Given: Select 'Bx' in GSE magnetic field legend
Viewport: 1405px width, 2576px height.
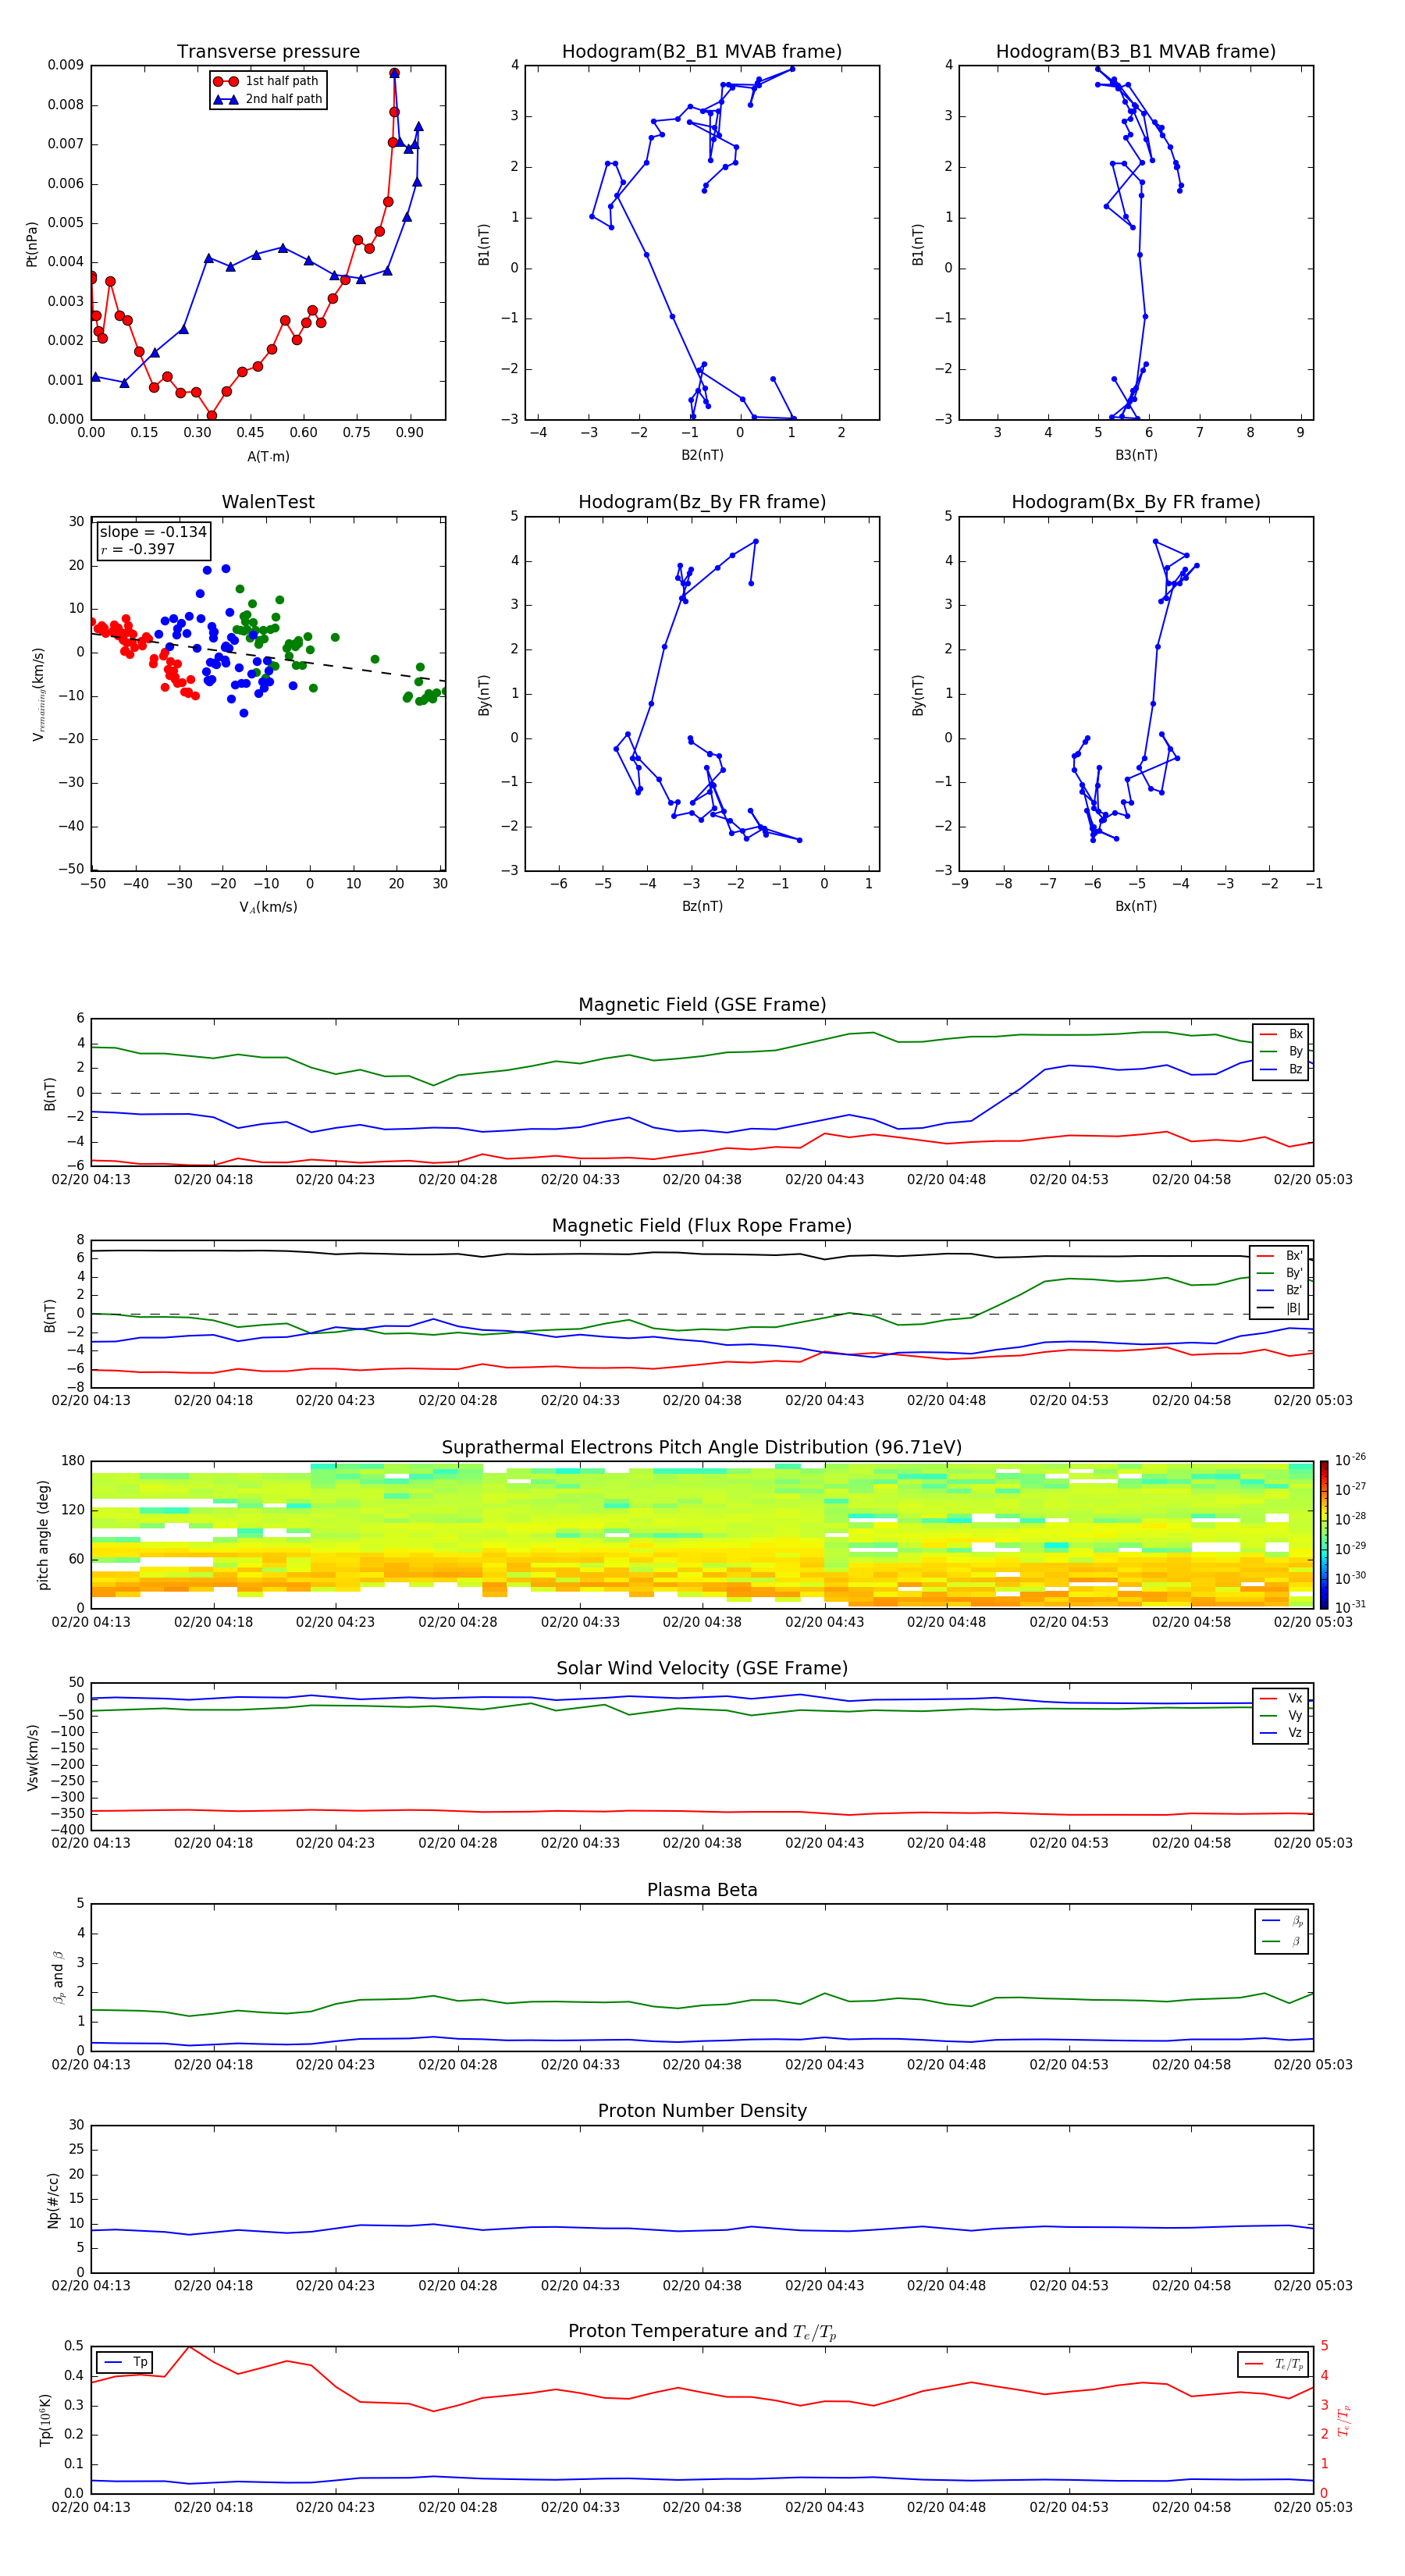Looking at the screenshot, I should [1281, 1034].
